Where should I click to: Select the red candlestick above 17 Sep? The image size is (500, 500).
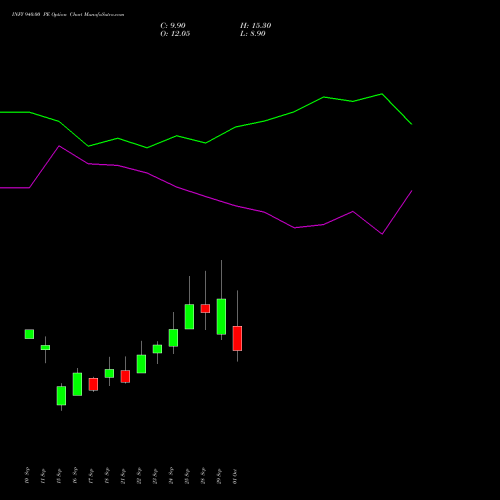coord(93,384)
